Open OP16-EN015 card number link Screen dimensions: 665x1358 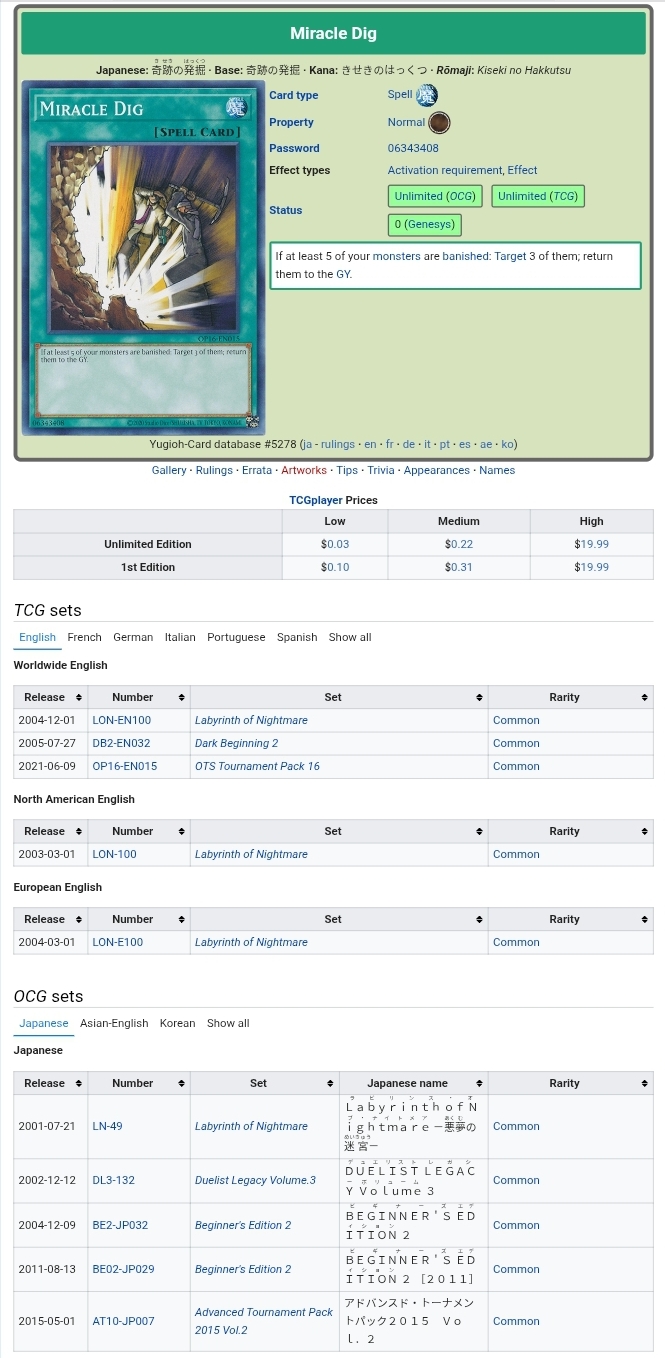click(125, 766)
